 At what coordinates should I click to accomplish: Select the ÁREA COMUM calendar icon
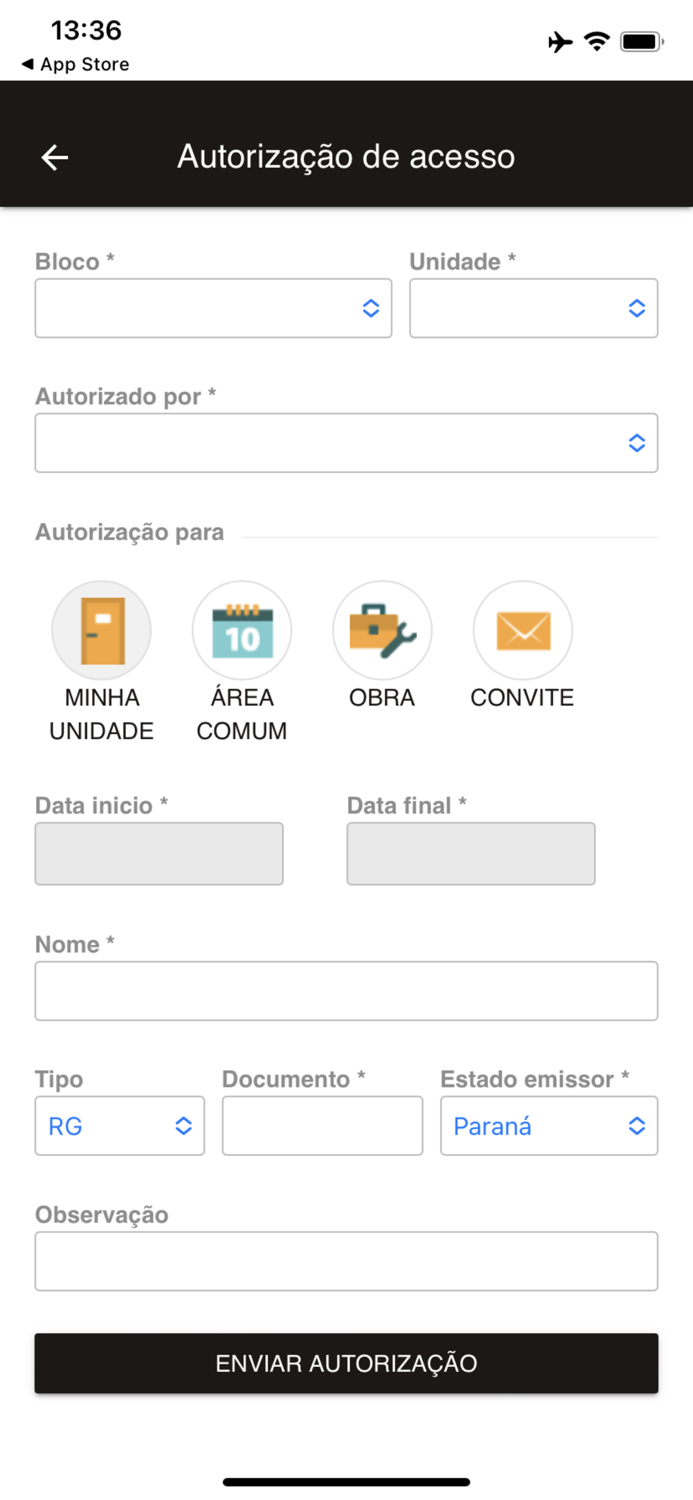(242, 630)
